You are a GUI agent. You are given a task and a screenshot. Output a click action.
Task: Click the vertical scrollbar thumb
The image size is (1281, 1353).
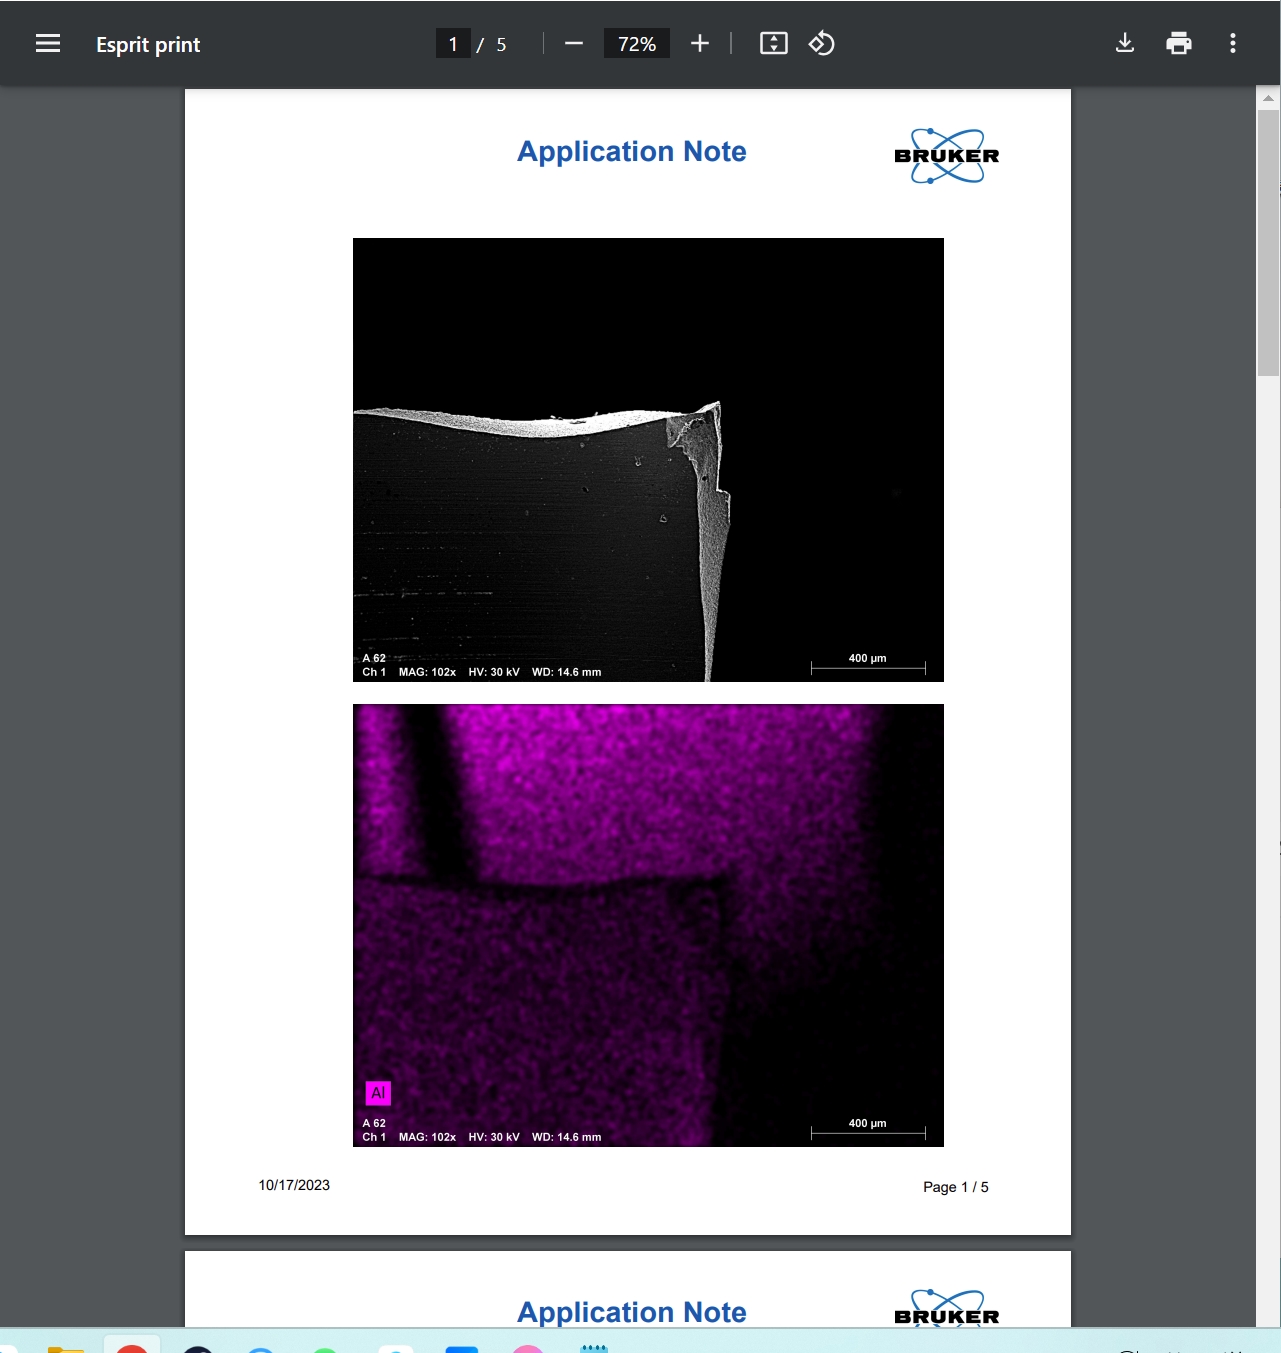1268,243
